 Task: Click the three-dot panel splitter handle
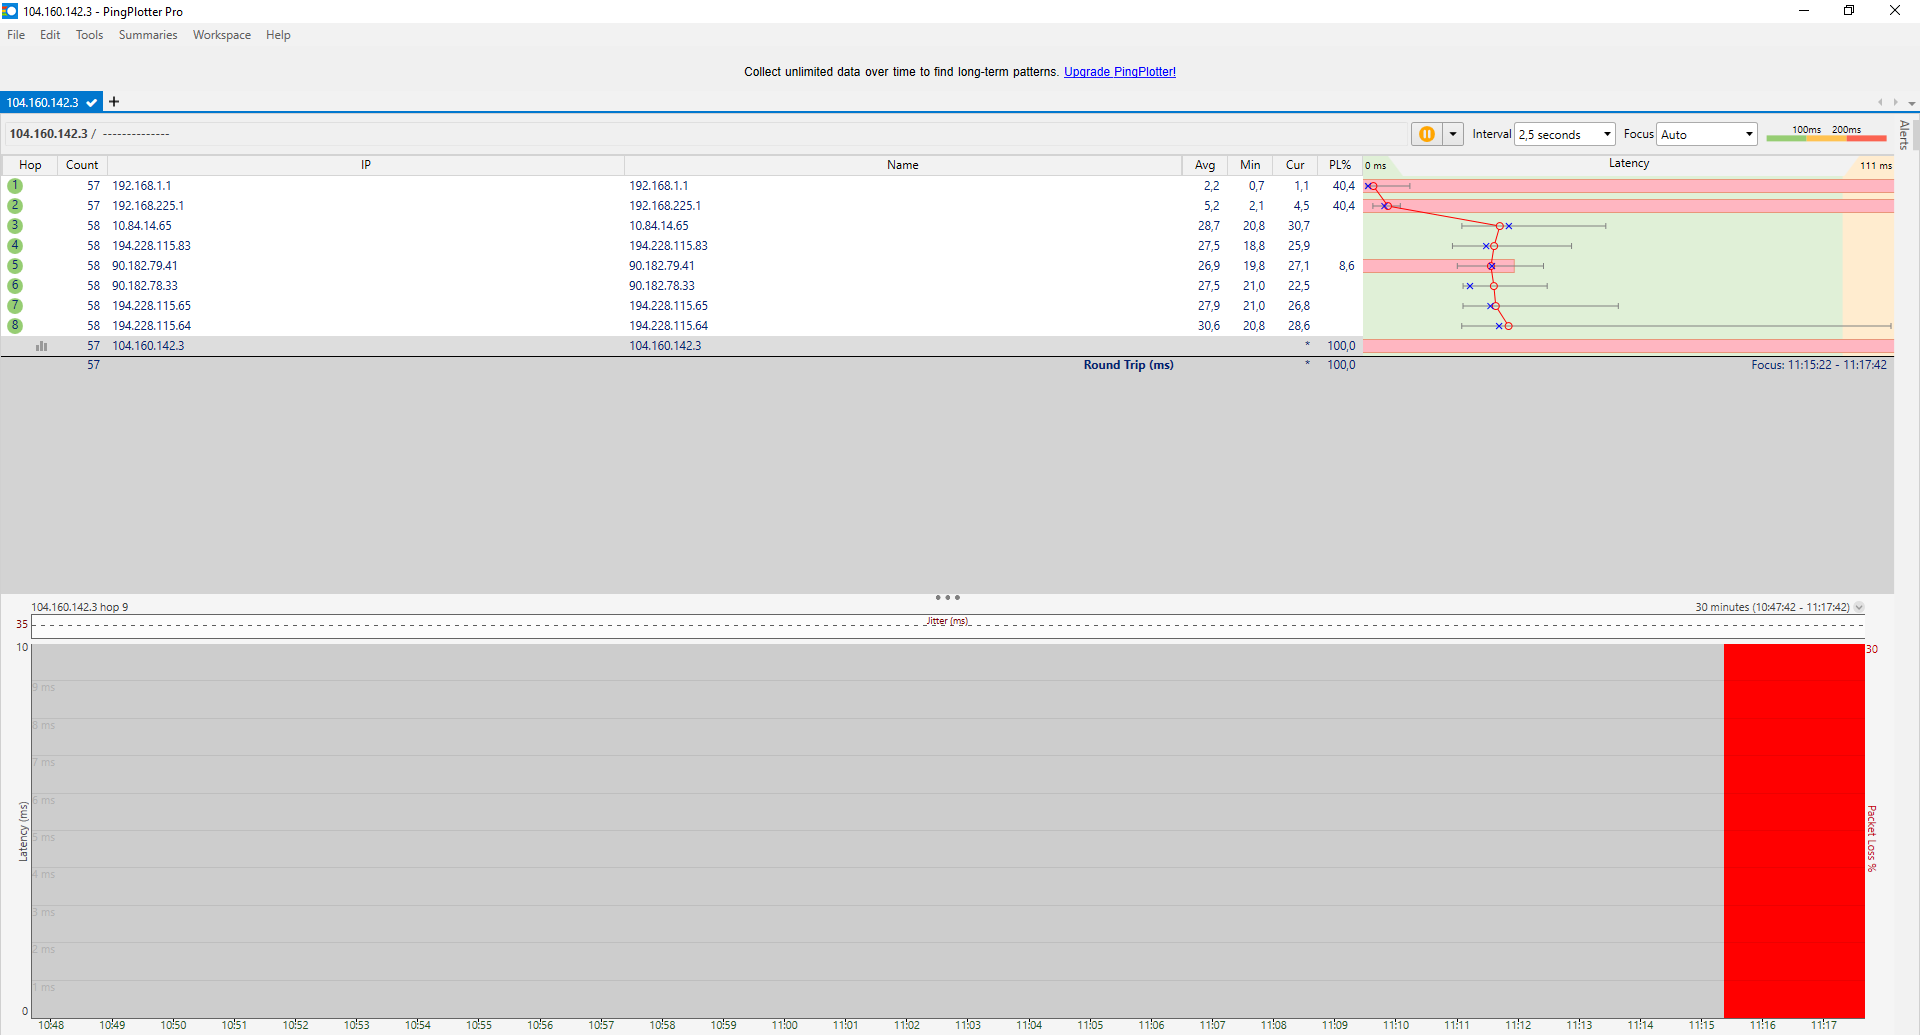[947, 598]
